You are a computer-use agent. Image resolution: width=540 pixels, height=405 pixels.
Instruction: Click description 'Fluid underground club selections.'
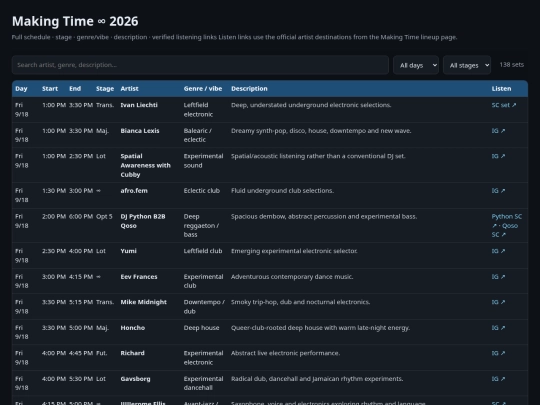pos(282,190)
